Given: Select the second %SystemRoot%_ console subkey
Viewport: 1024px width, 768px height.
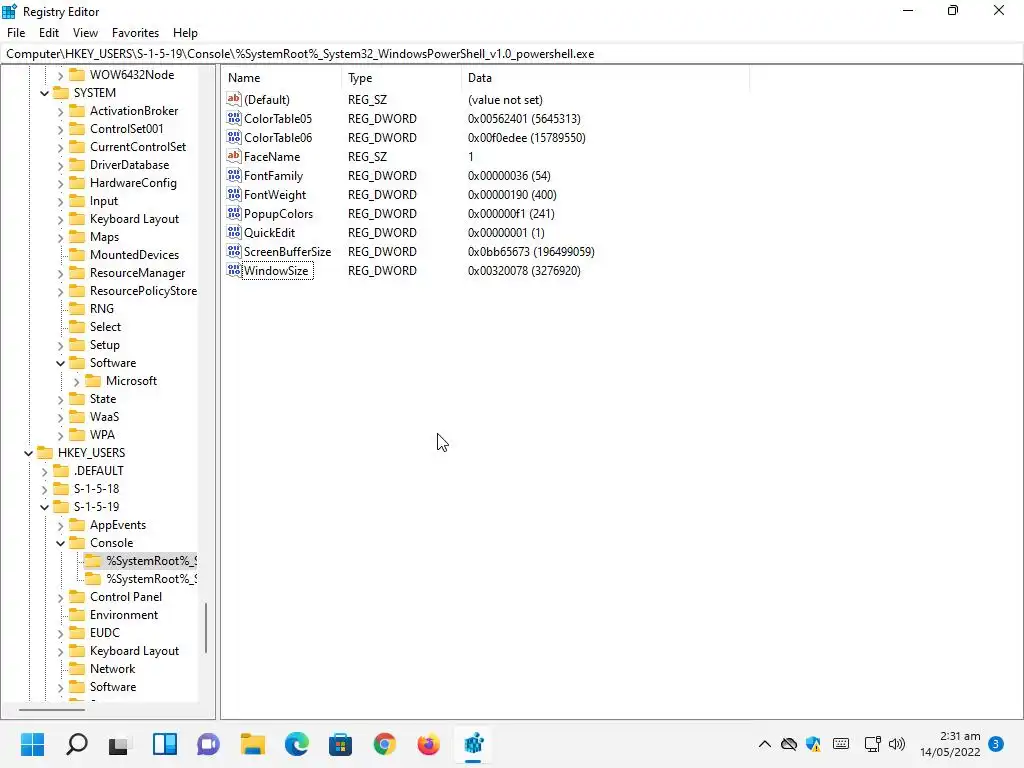Looking at the screenshot, I should 152,579.
